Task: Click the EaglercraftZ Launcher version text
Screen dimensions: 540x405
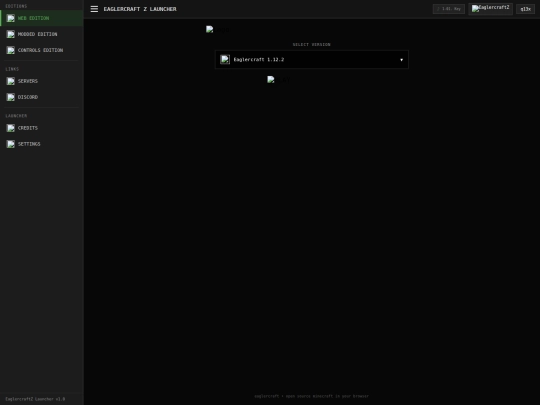Action: [x=35, y=399]
